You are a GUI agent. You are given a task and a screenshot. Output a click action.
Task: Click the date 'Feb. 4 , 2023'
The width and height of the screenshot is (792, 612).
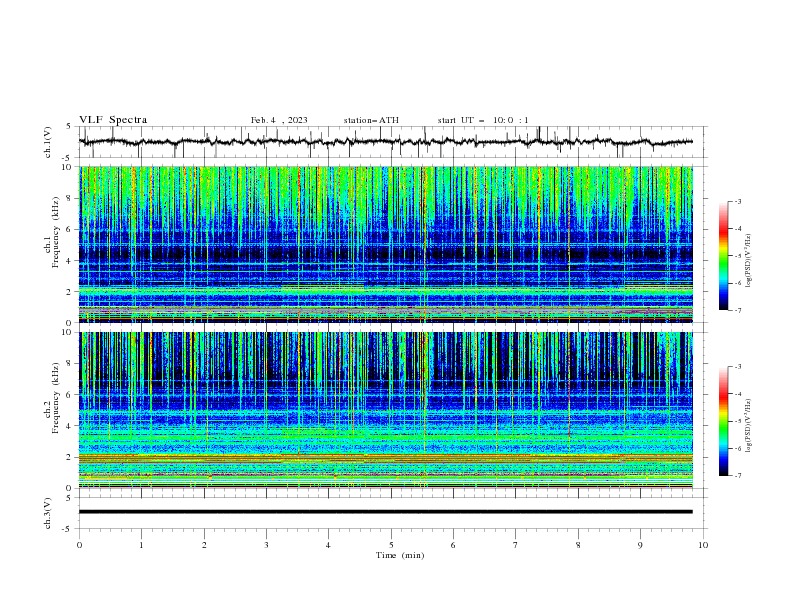[x=279, y=120]
